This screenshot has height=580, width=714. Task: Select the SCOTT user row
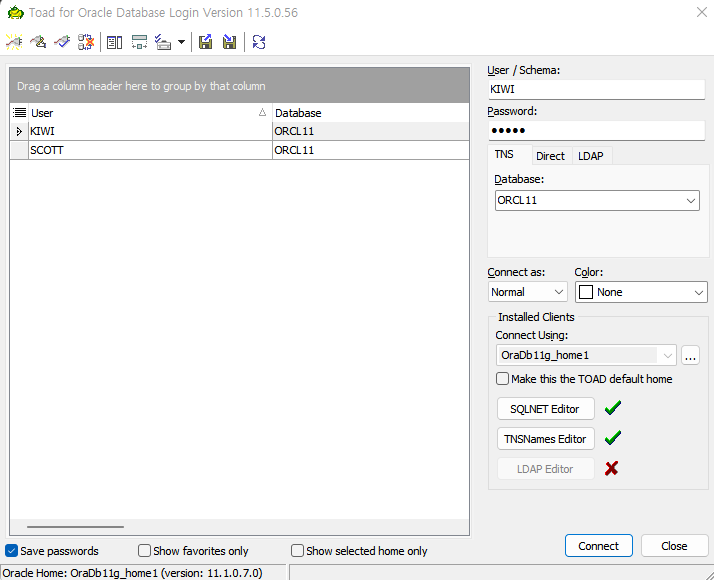pyautogui.click(x=240, y=150)
